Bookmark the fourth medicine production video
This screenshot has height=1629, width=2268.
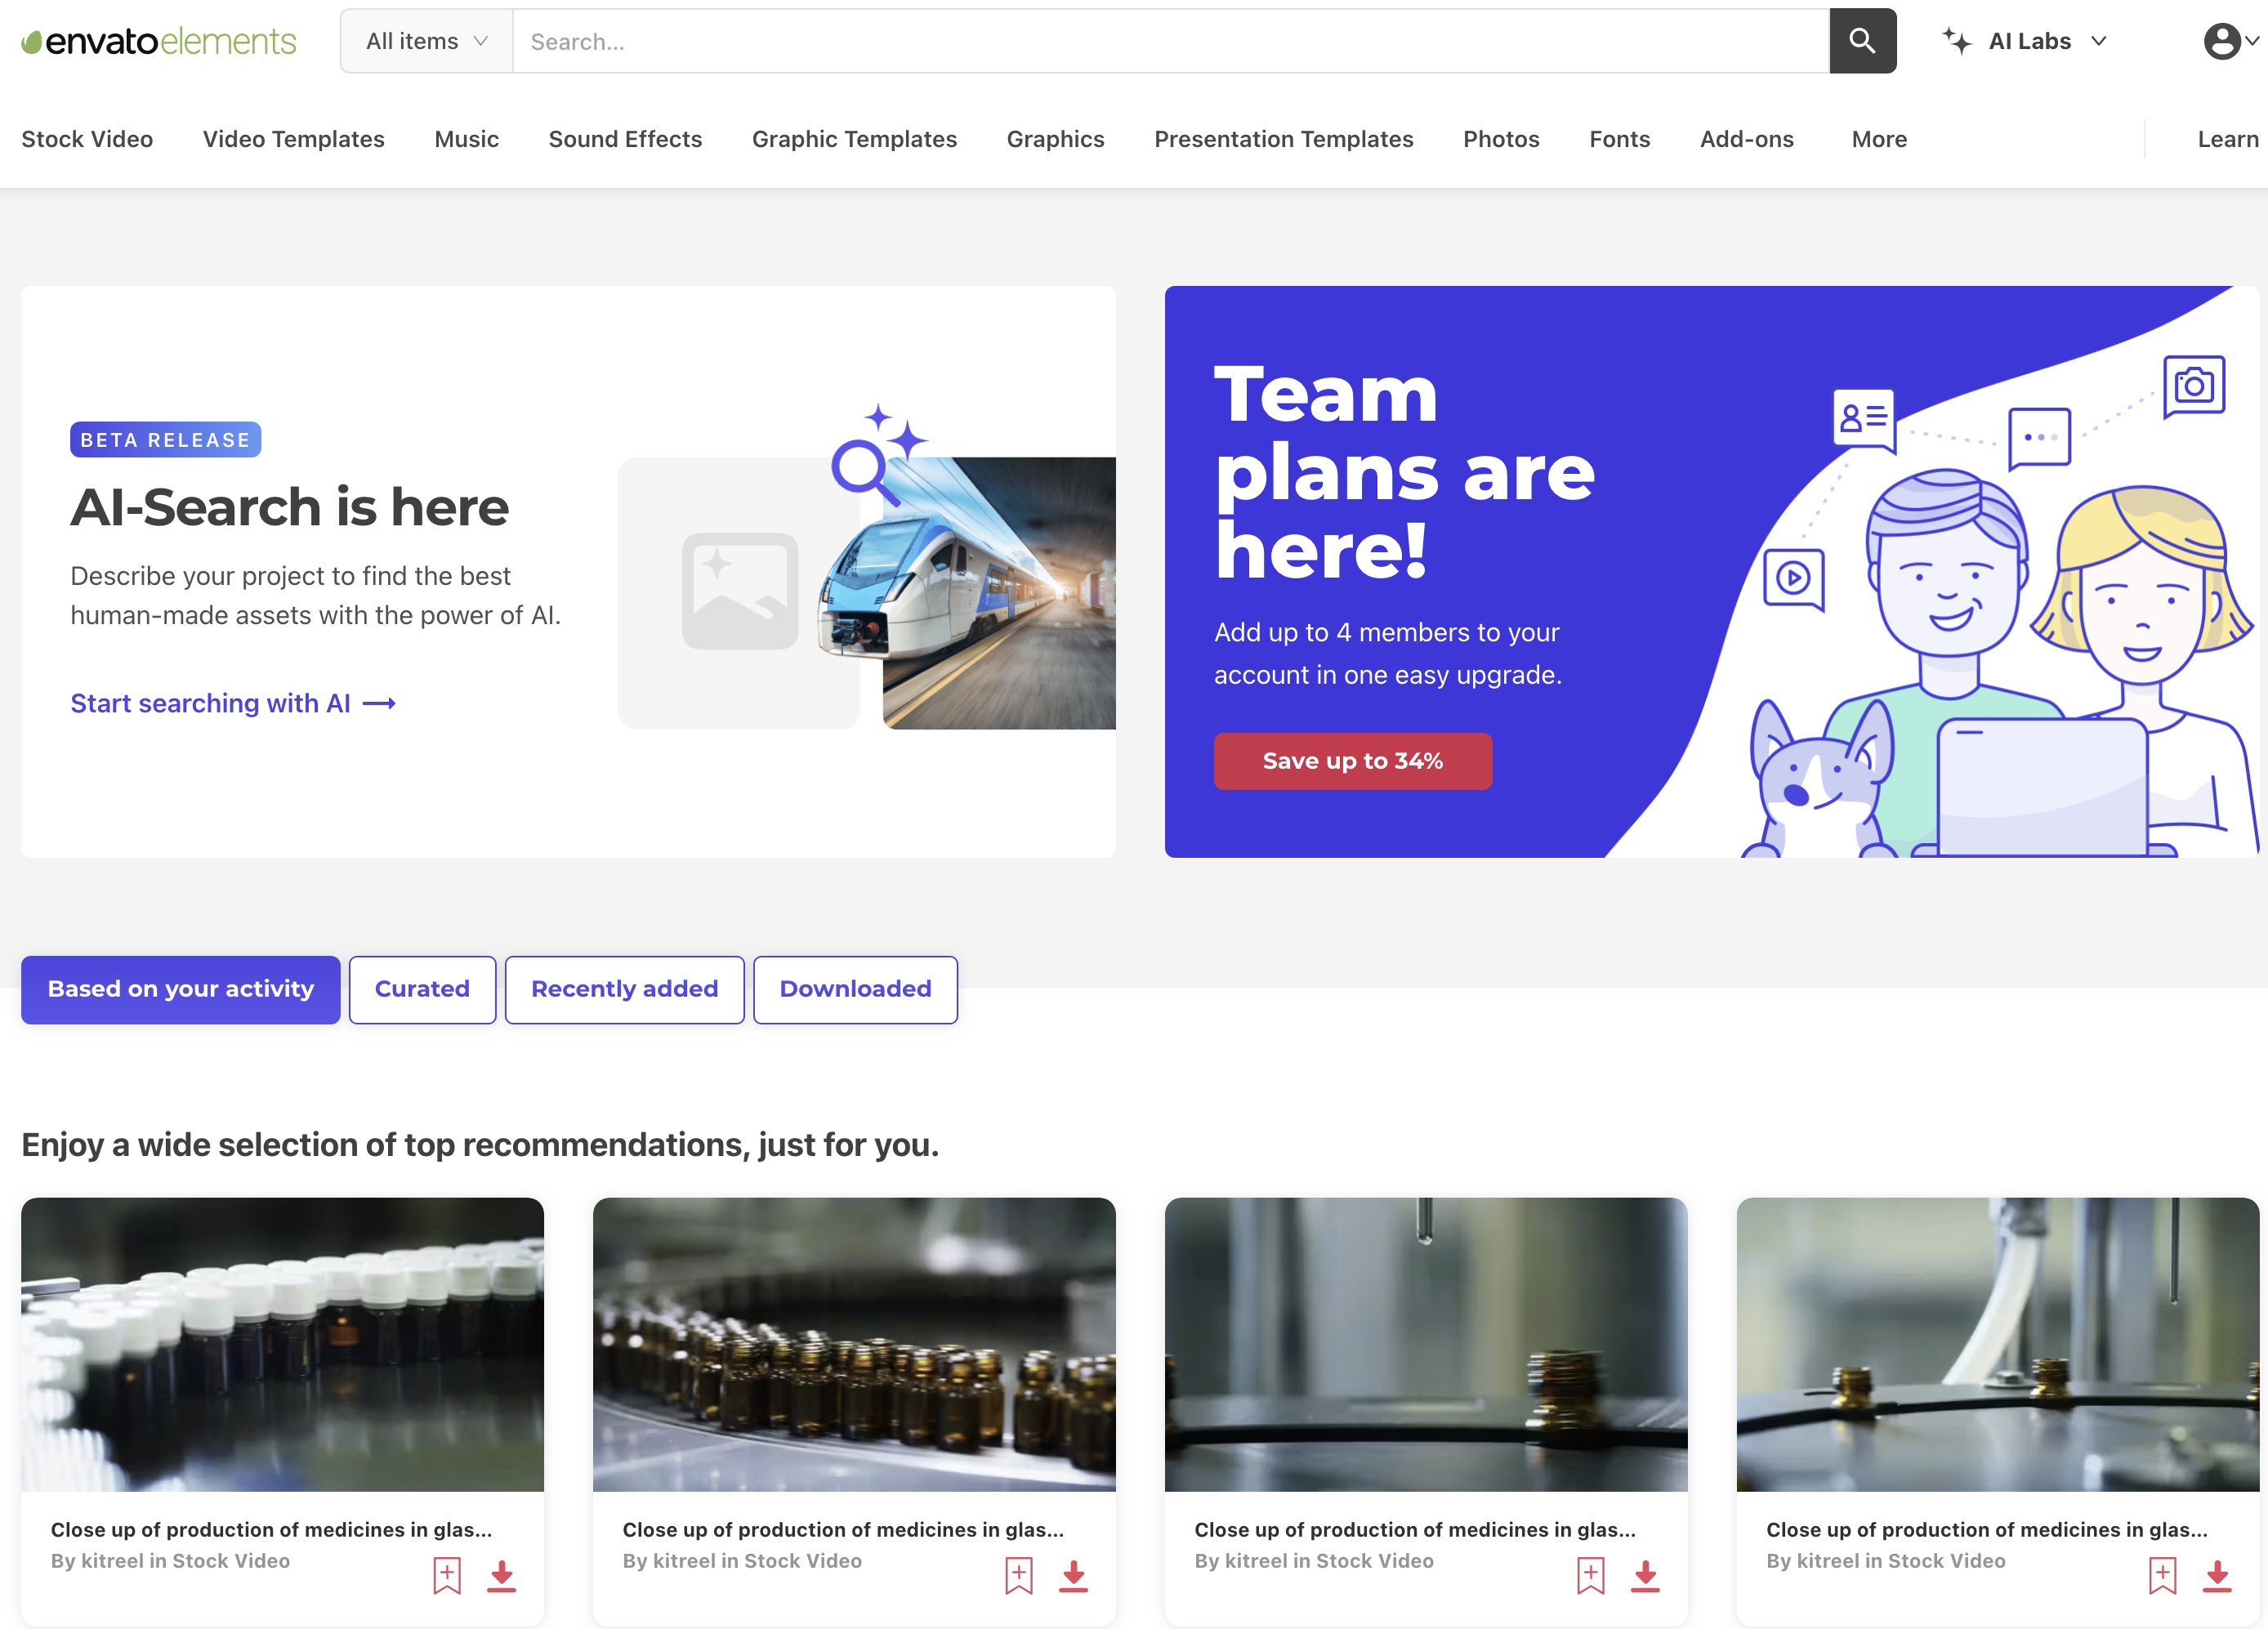click(2162, 1576)
